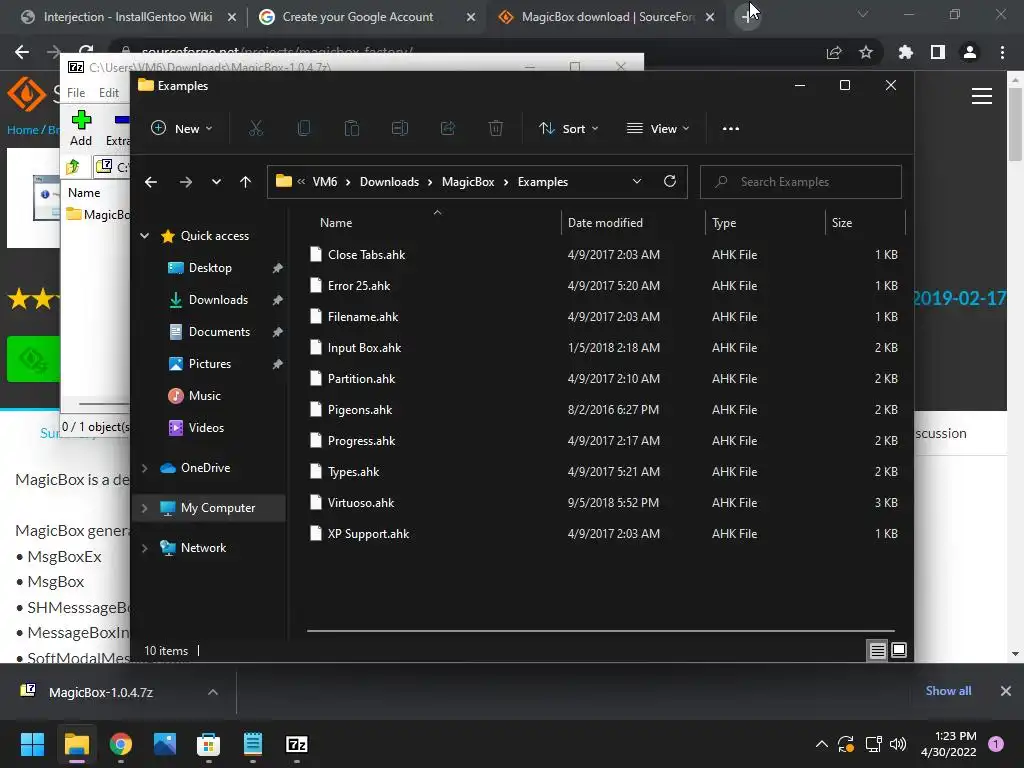The image size is (1024, 768).
Task: Click the Add button in 7-Zip window
Action: [81, 128]
